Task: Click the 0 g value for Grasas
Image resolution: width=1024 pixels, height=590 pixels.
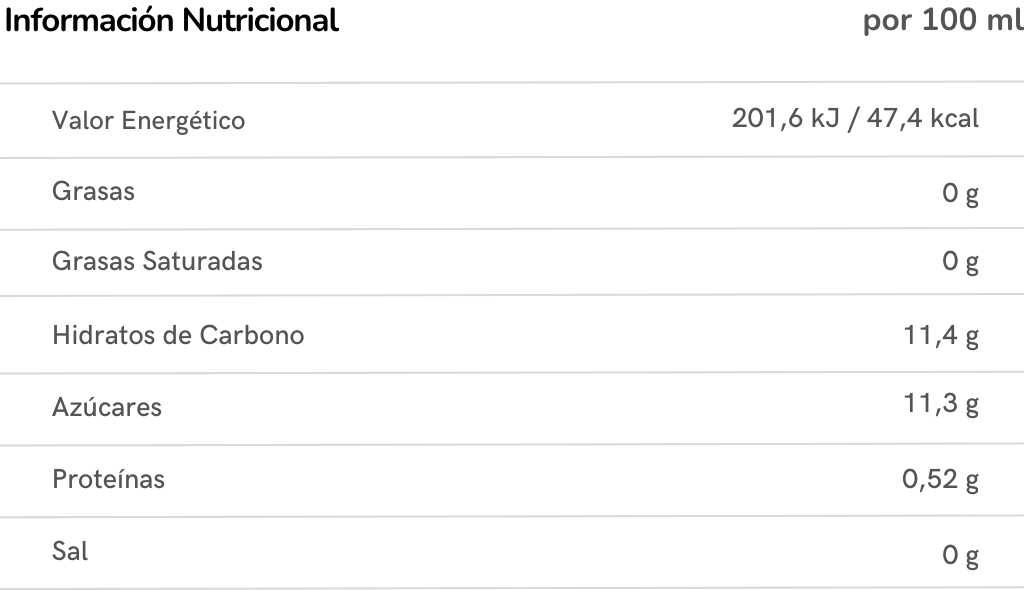Action: click(x=960, y=193)
